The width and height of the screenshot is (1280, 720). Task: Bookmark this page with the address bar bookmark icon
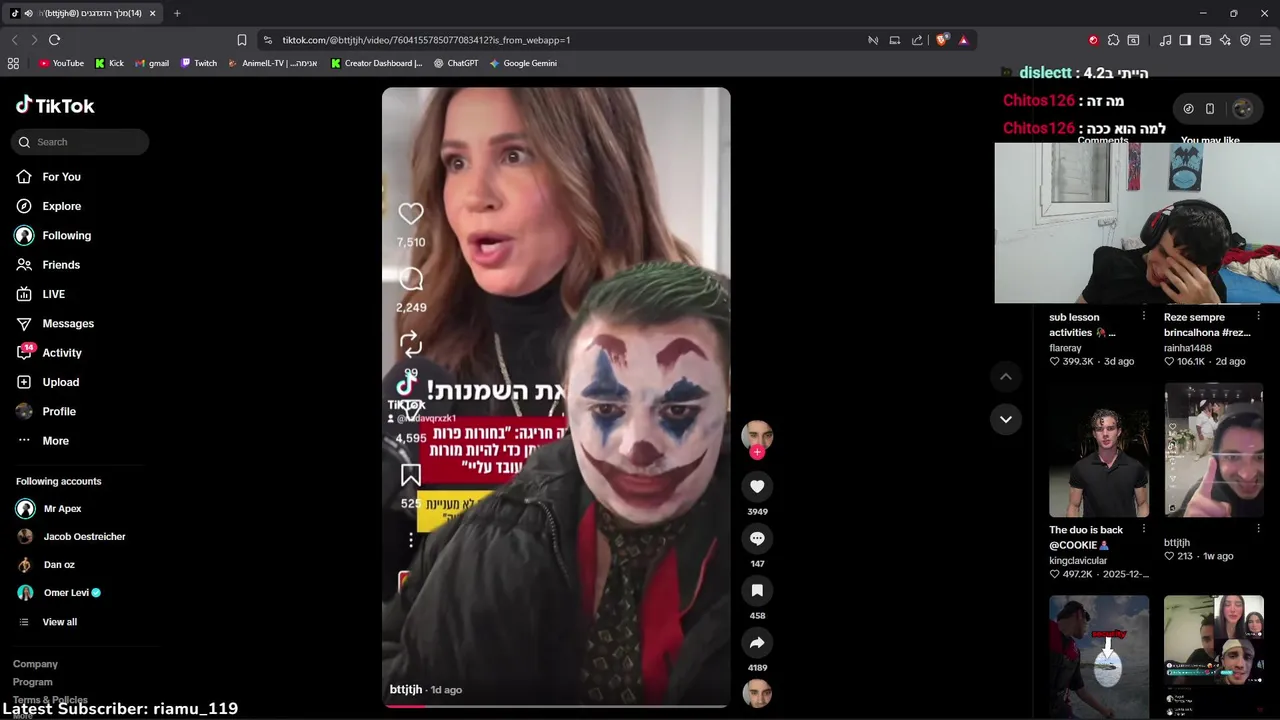click(x=241, y=40)
